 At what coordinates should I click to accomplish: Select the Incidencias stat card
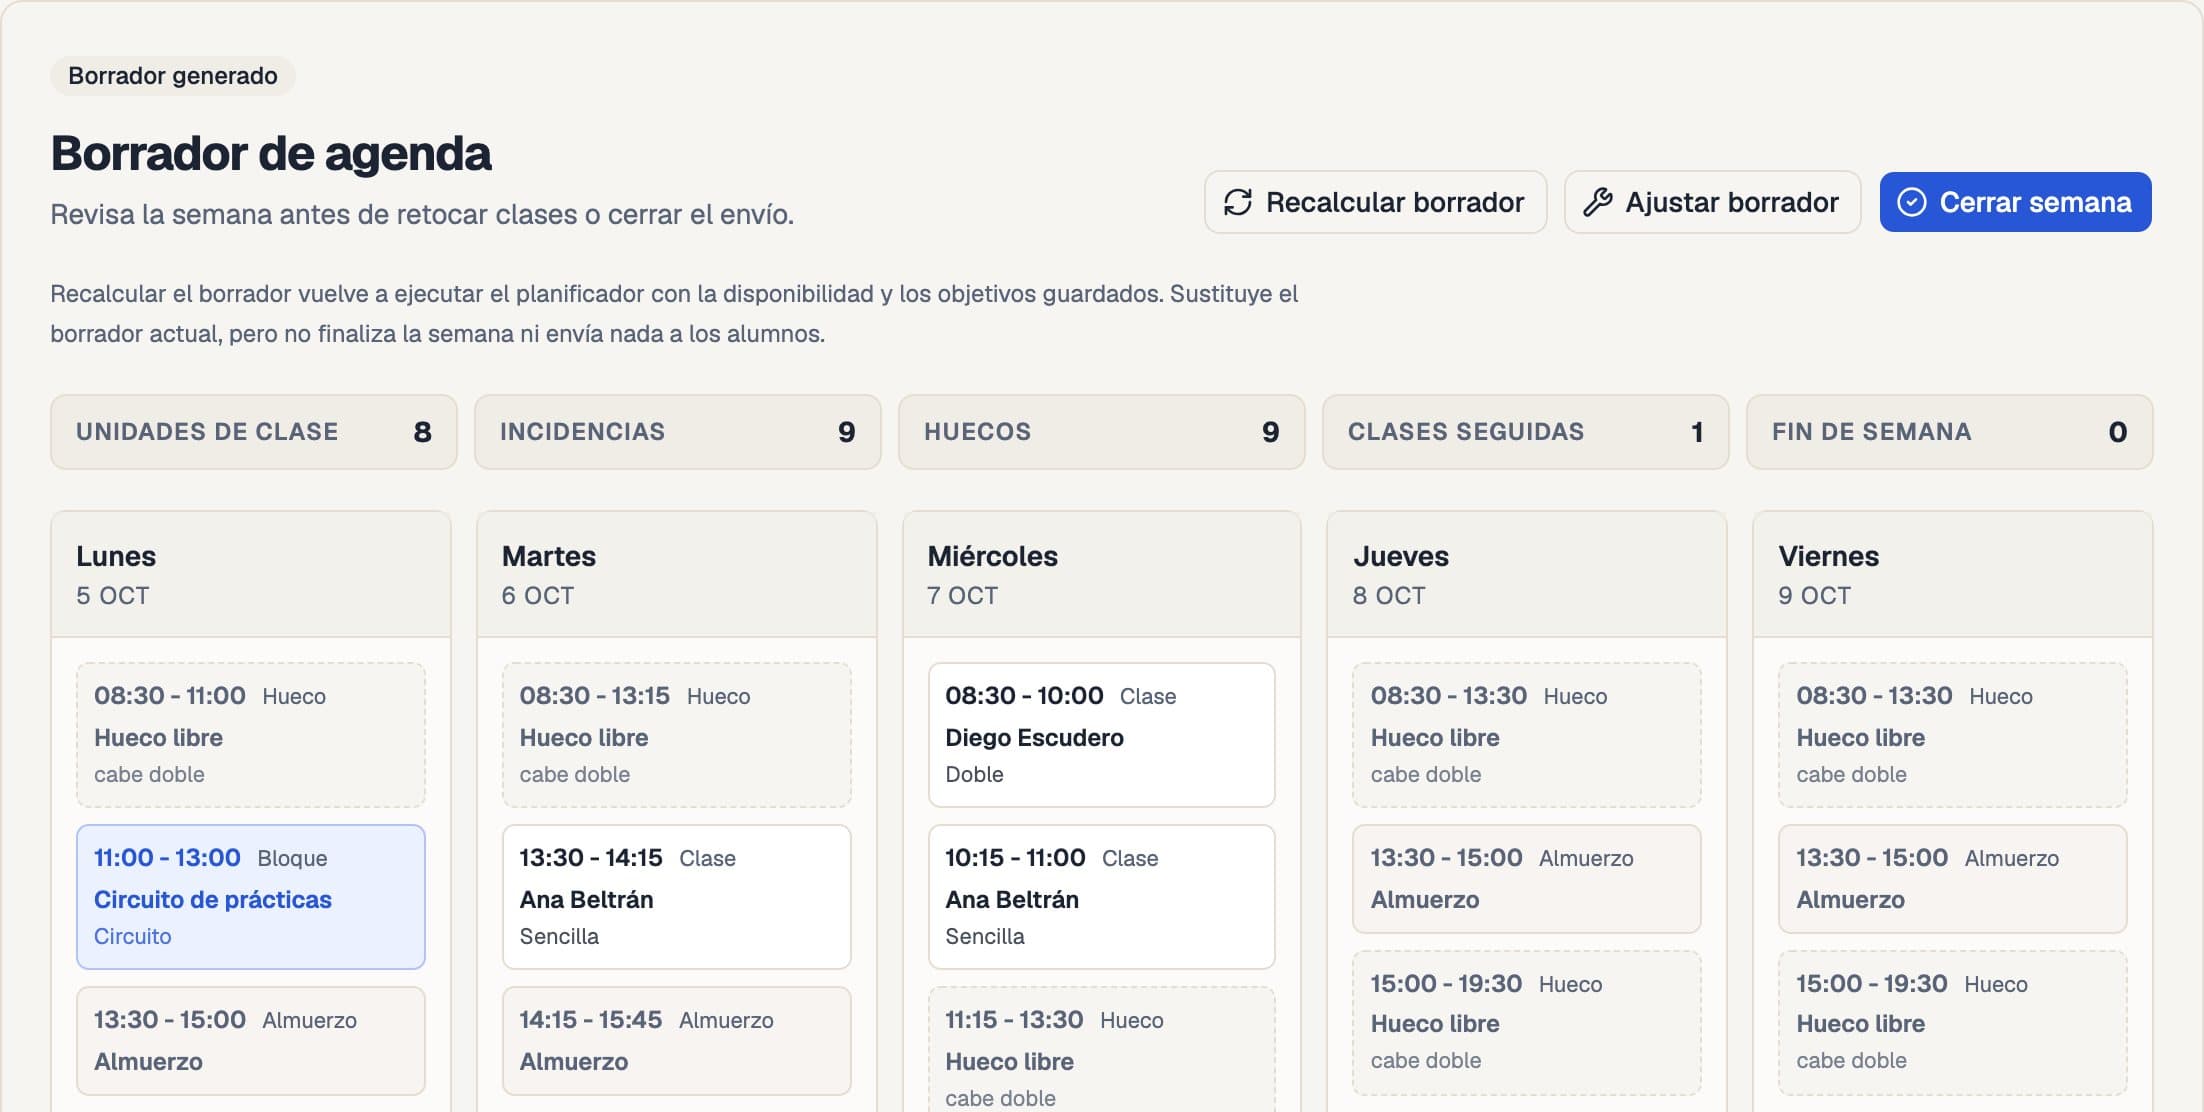(x=678, y=432)
